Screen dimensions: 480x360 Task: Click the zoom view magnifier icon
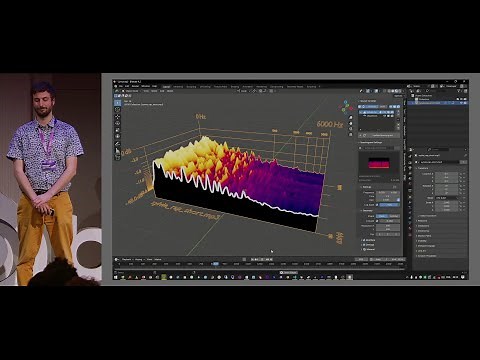350,117
